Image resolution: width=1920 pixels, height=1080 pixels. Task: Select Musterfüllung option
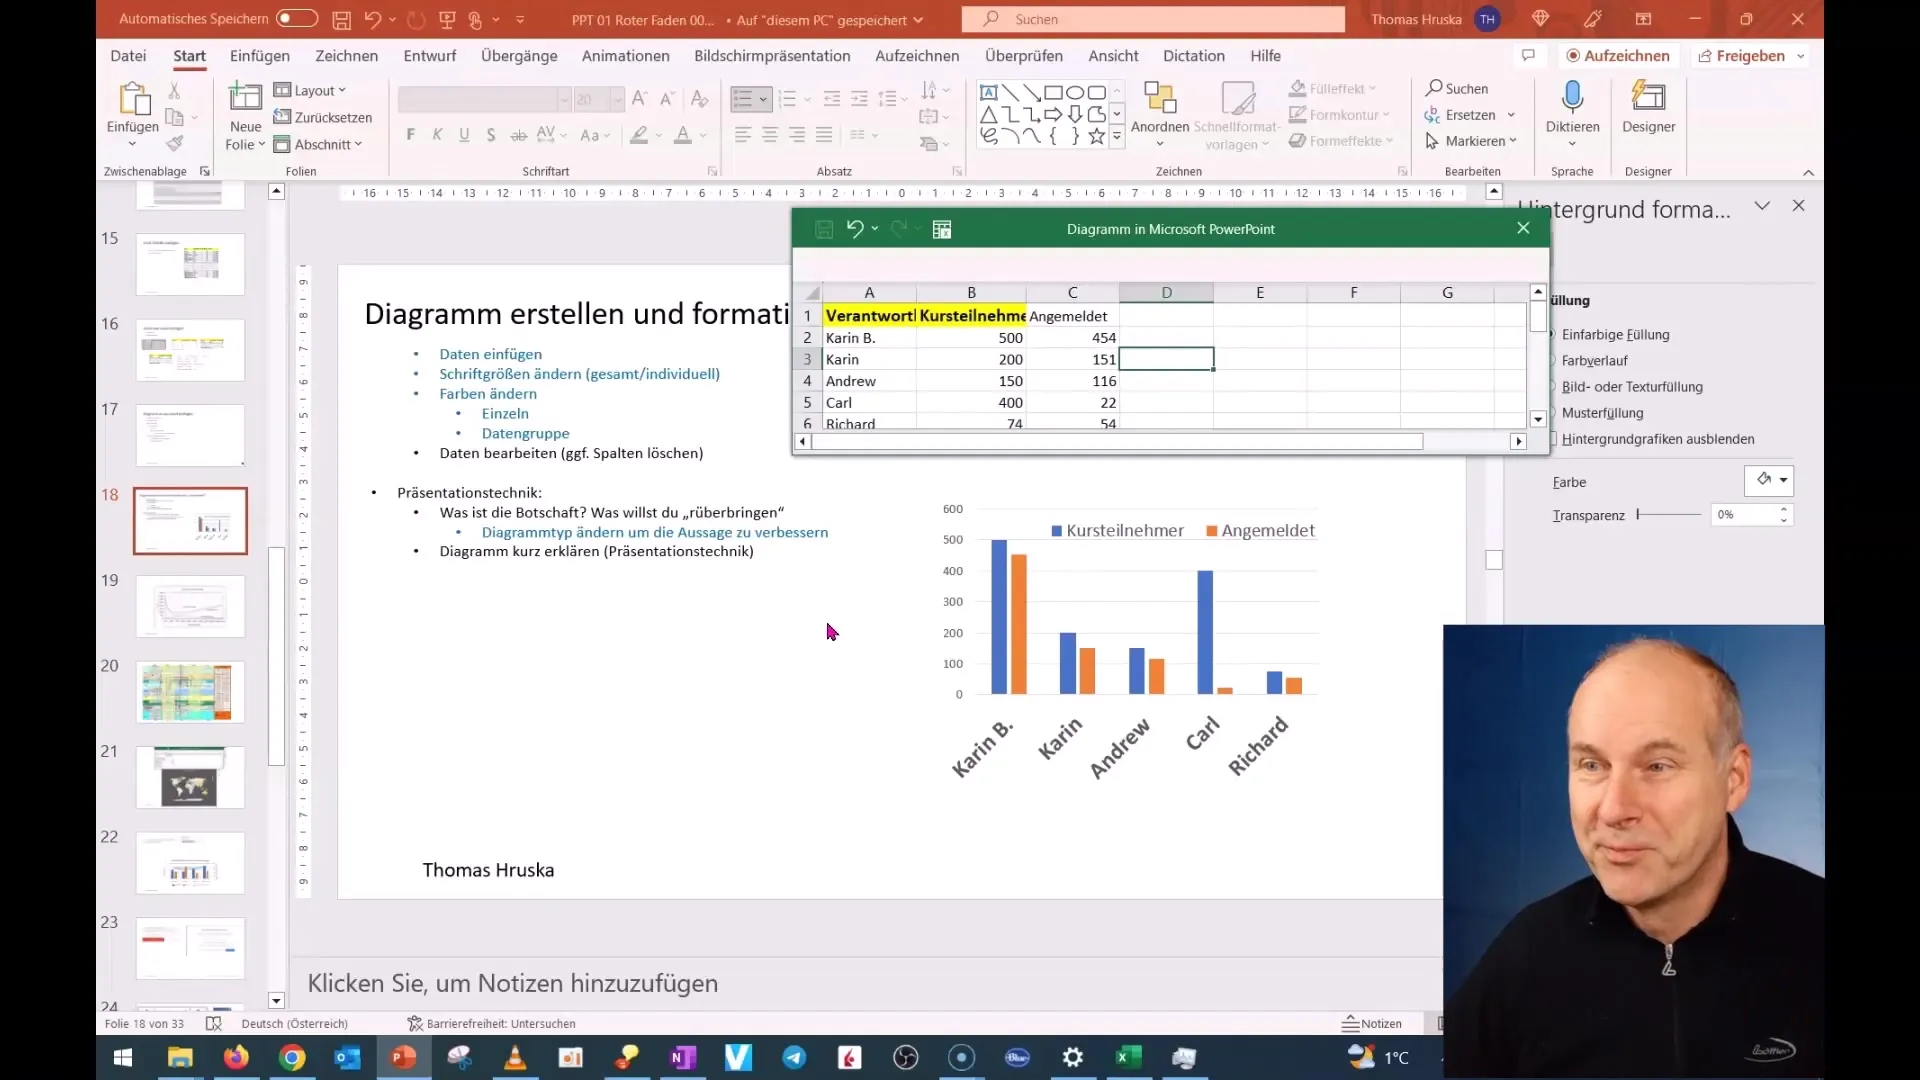1602,413
